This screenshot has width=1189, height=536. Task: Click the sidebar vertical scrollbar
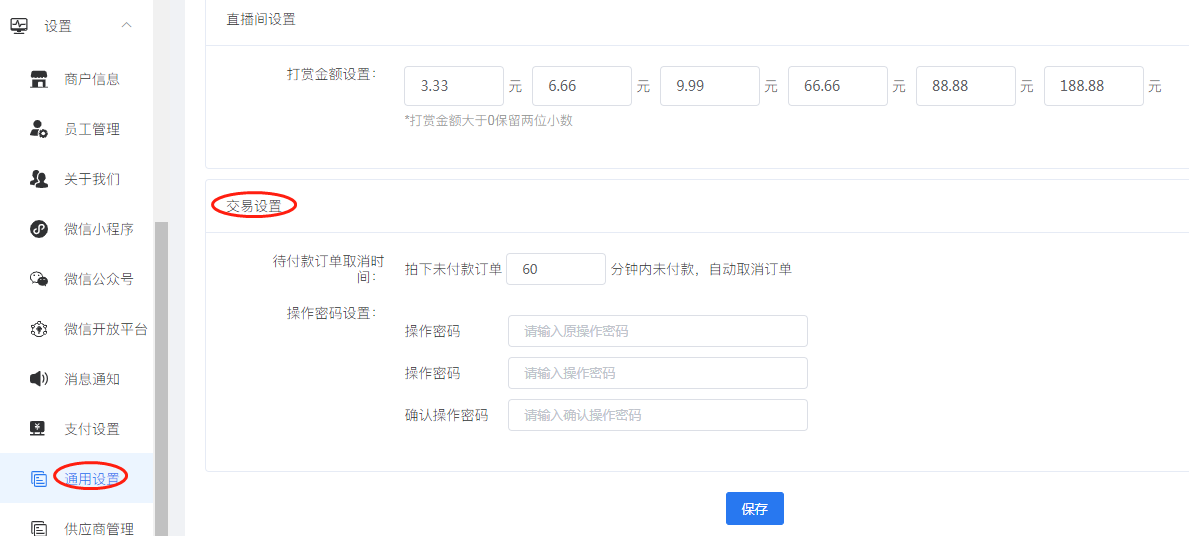(161, 378)
